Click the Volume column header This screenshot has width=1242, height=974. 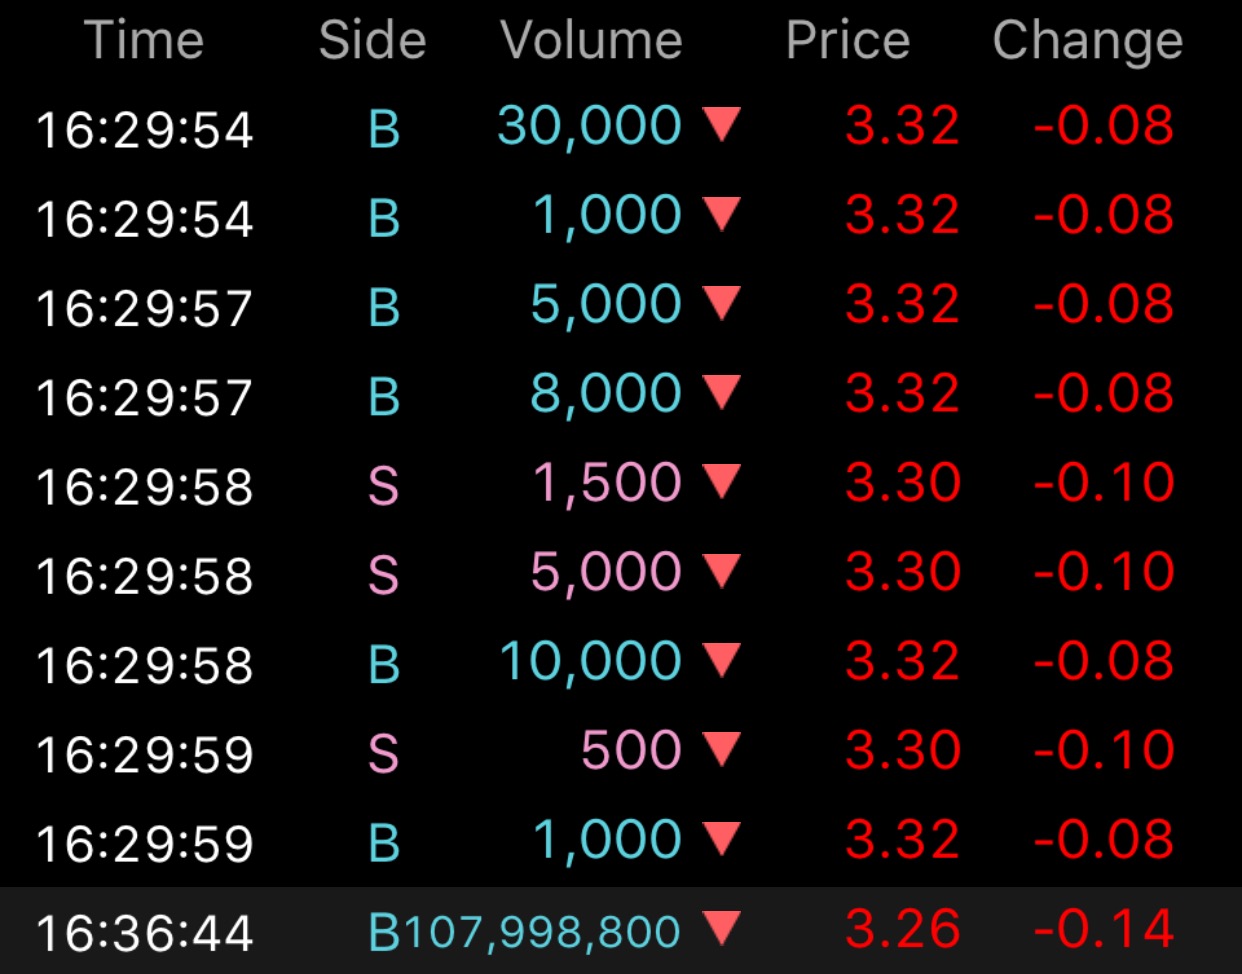click(591, 41)
